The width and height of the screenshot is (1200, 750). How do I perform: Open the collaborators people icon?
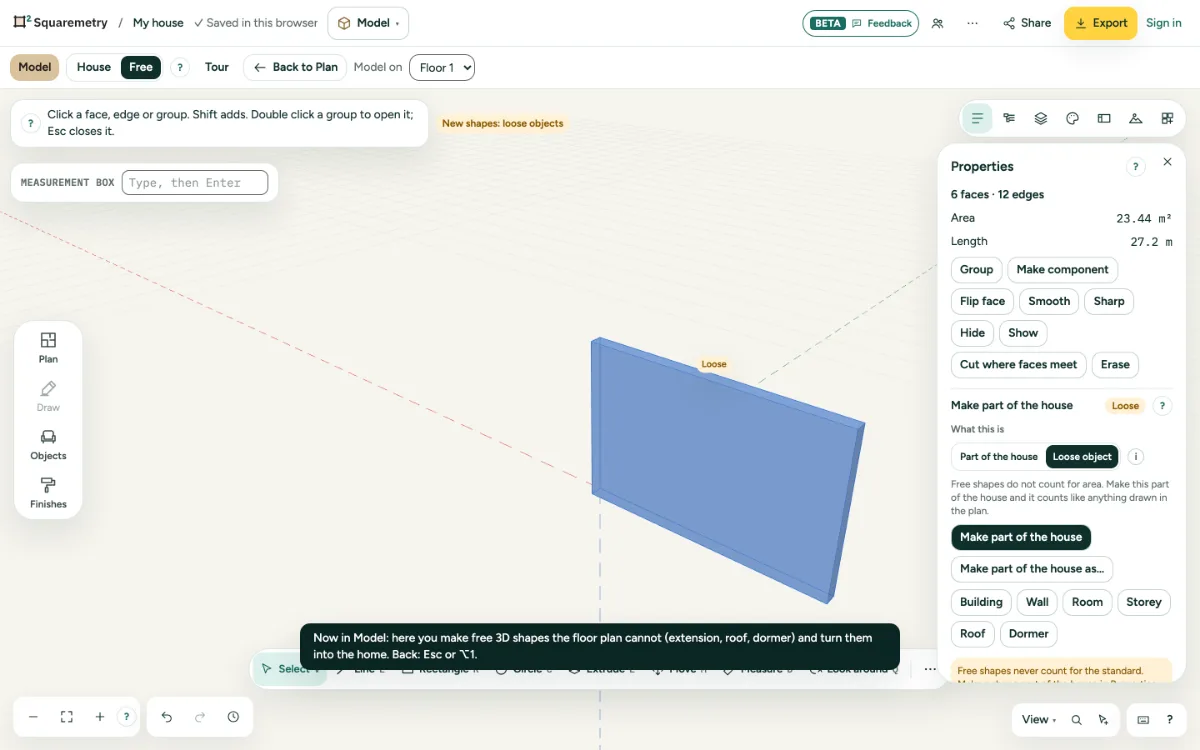click(937, 23)
